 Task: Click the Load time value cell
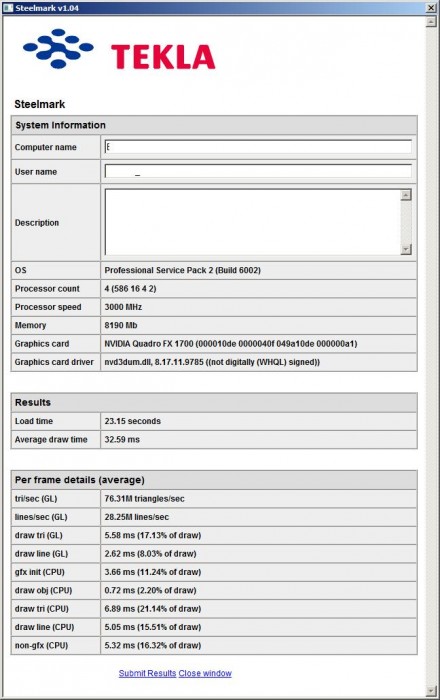click(259, 421)
